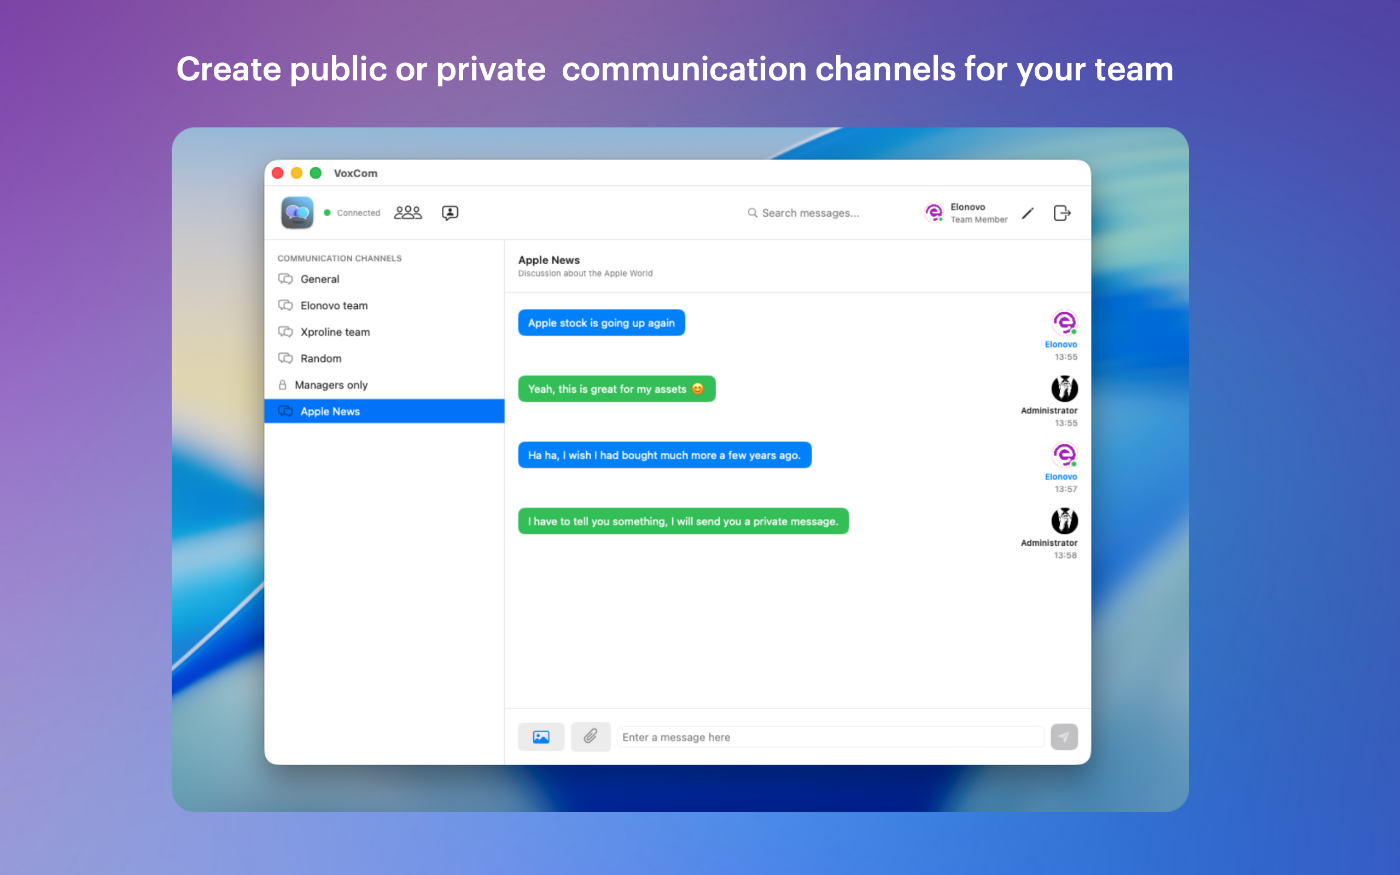
Task: Click the private message announcement bubble
Action: pyautogui.click(x=683, y=521)
